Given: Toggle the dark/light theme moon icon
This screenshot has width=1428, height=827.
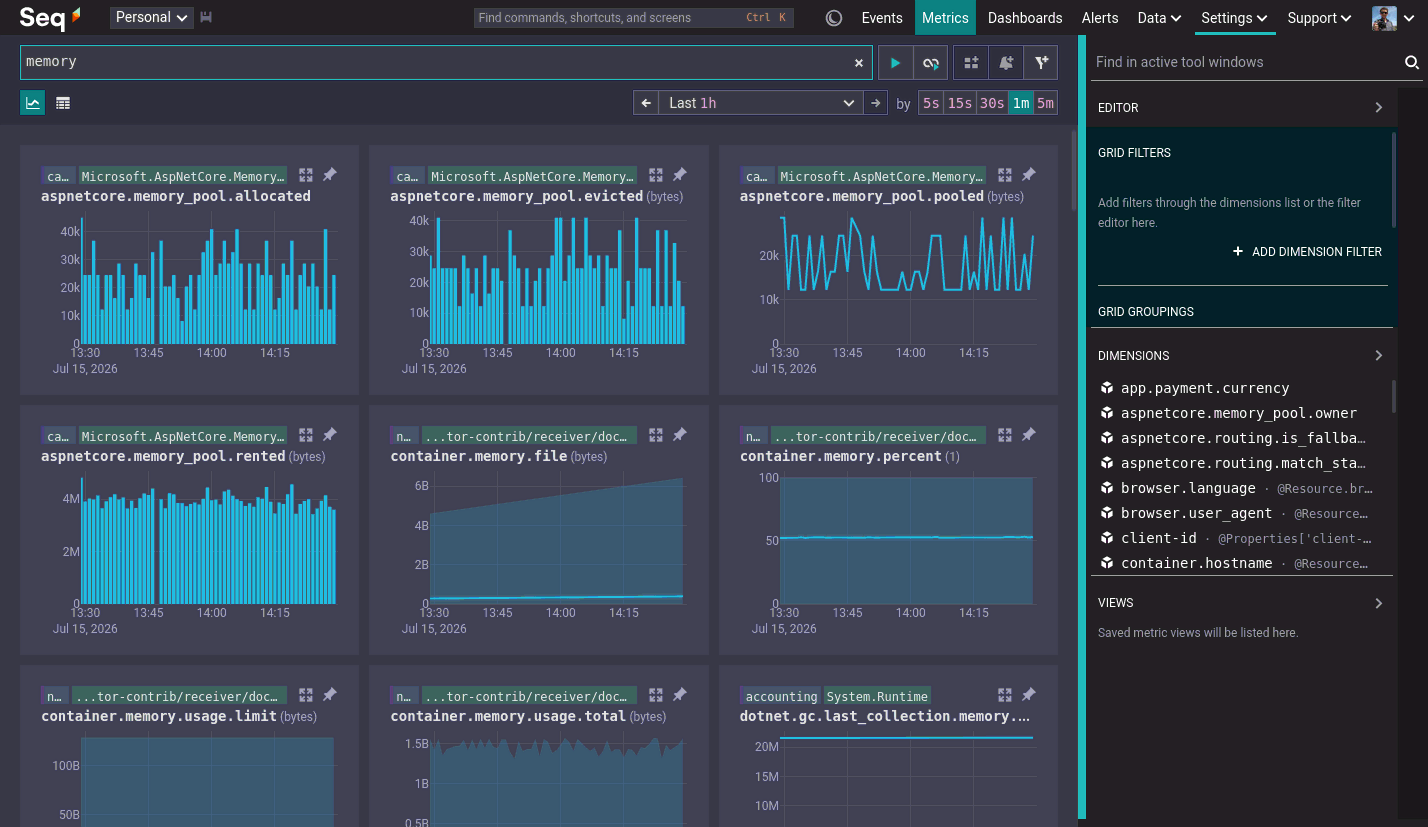Looking at the screenshot, I should (834, 18).
